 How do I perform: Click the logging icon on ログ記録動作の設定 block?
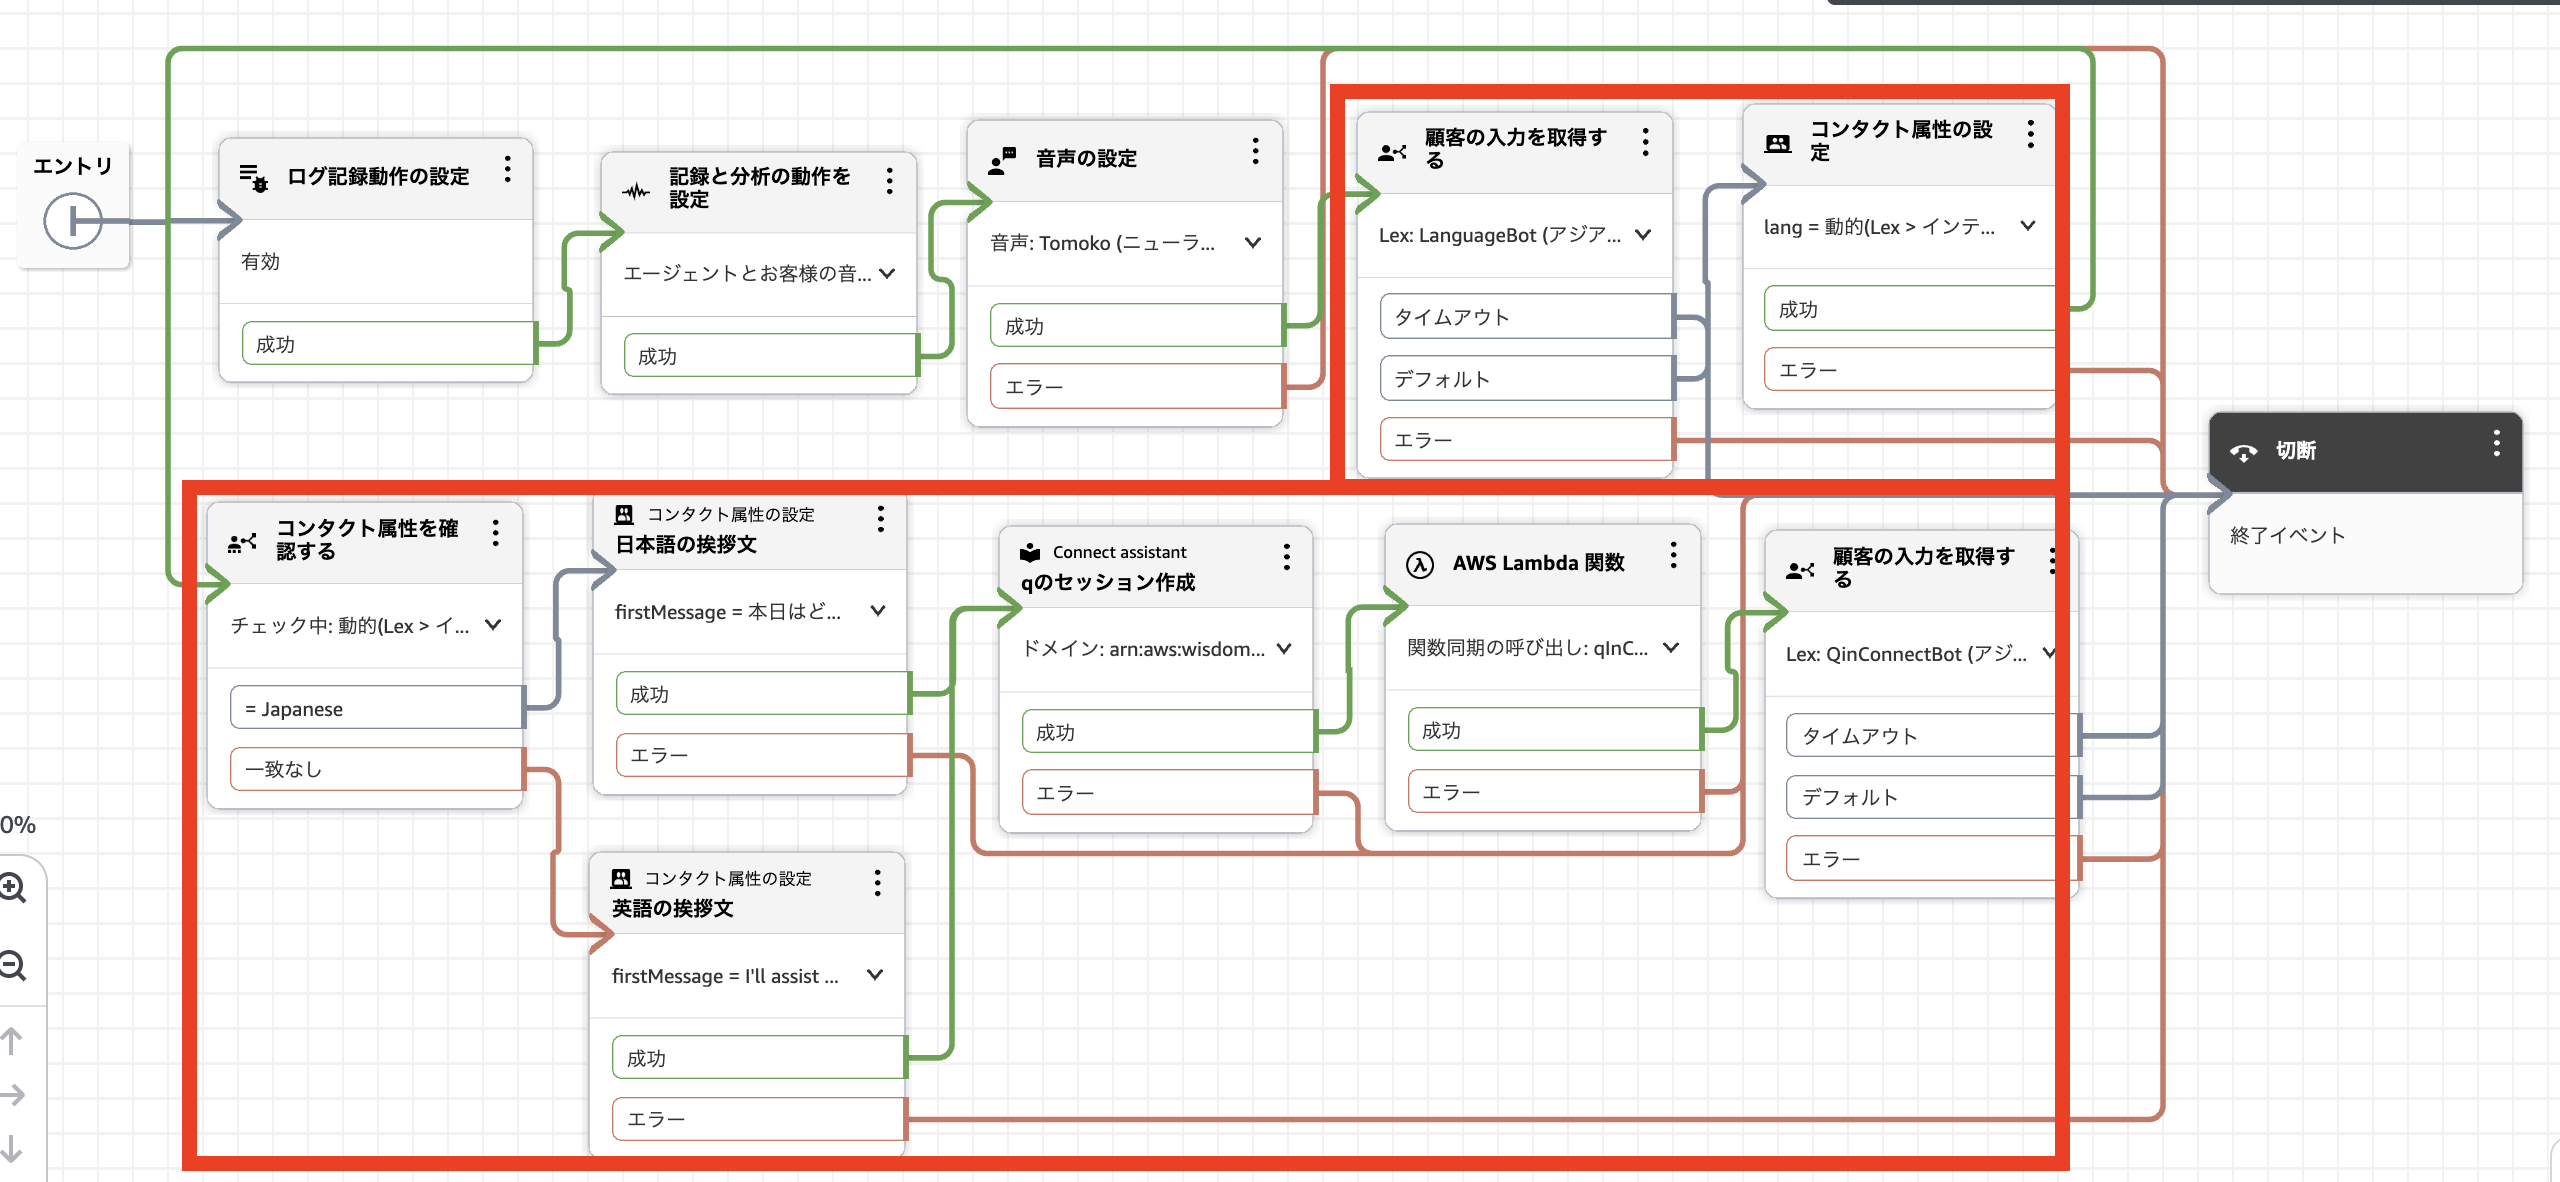tap(254, 178)
